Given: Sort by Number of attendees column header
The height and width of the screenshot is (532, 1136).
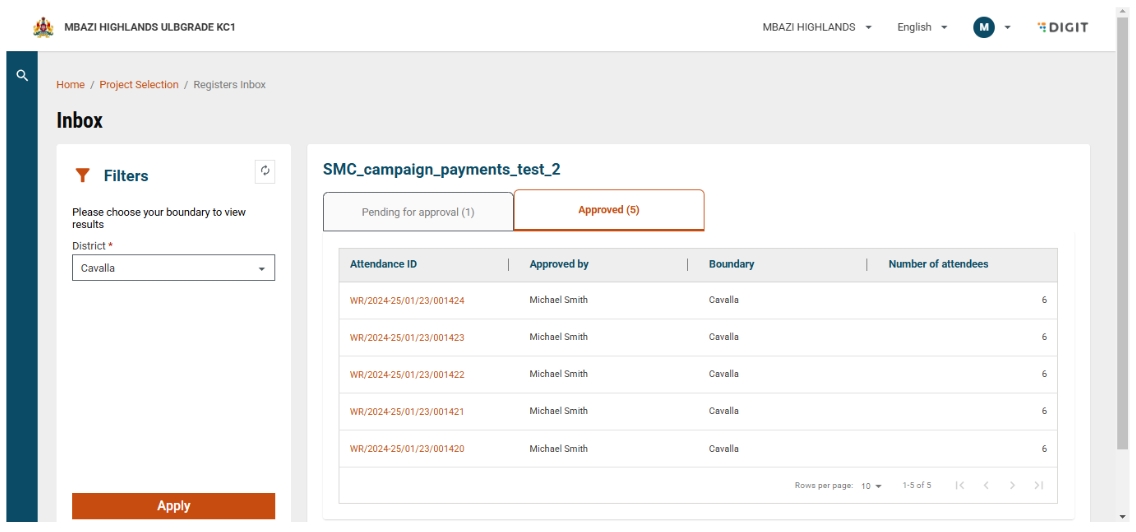Looking at the screenshot, I should click(x=939, y=264).
